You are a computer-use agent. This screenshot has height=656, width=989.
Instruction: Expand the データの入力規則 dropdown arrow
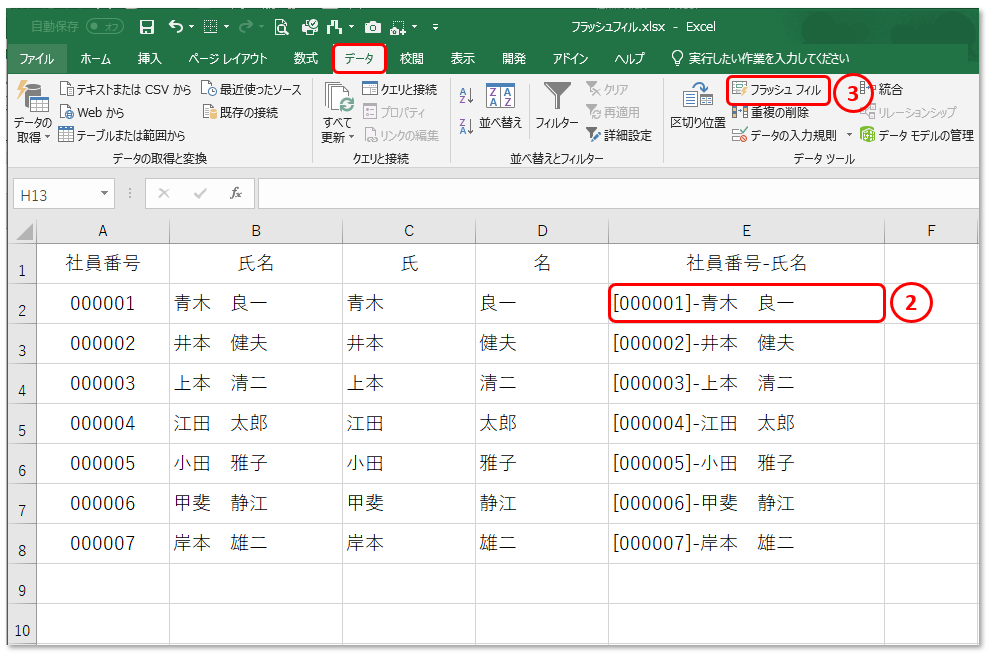click(x=849, y=135)
